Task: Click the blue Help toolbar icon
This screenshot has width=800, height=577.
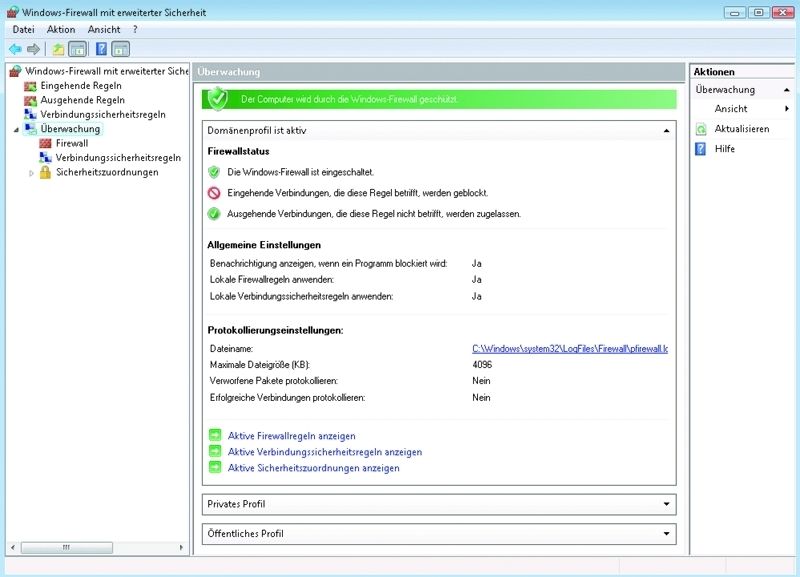Action: (x=102, y=49)
